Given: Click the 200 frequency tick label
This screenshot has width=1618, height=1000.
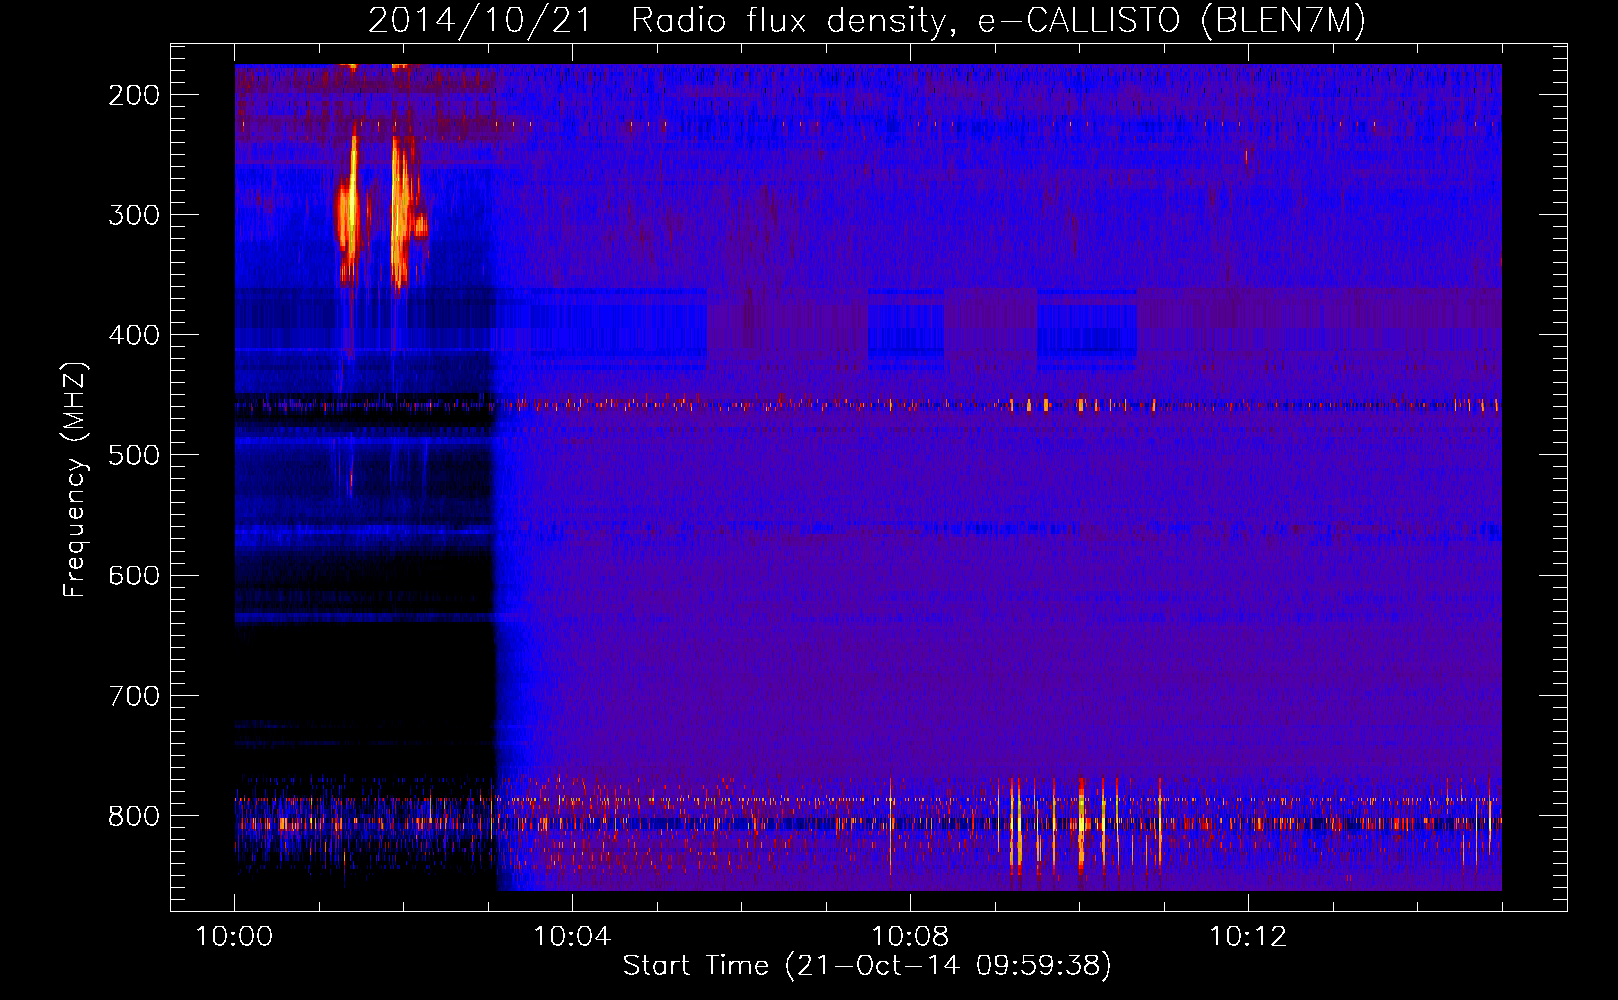Looking at the screenshot, I should [x=134, y=95].
